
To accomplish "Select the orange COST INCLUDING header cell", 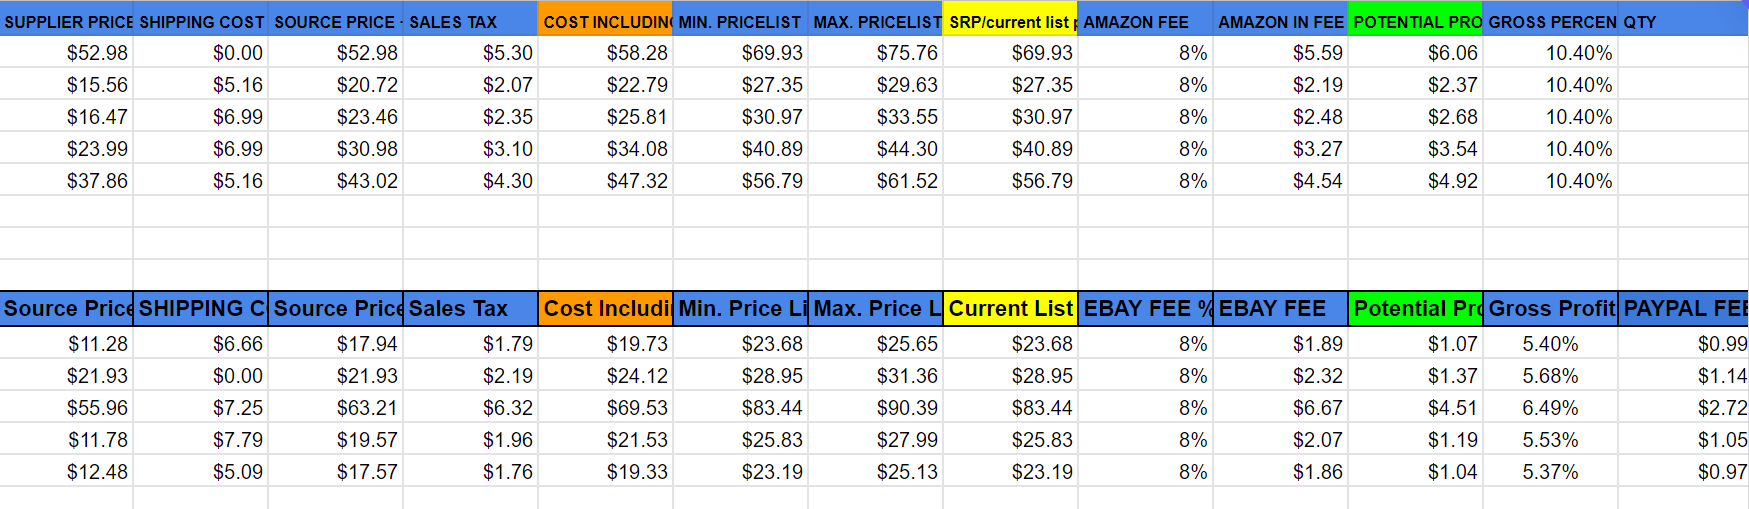I will tap(605, 21).
